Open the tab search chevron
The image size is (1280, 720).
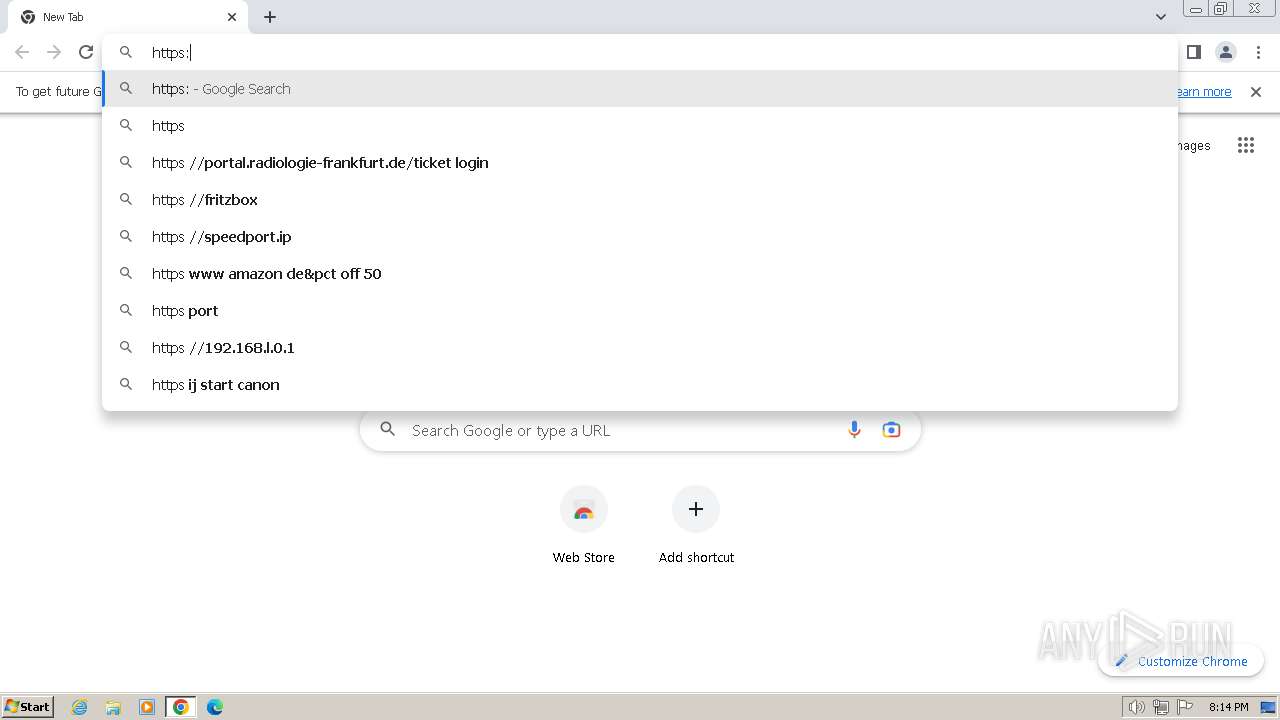1161,17
